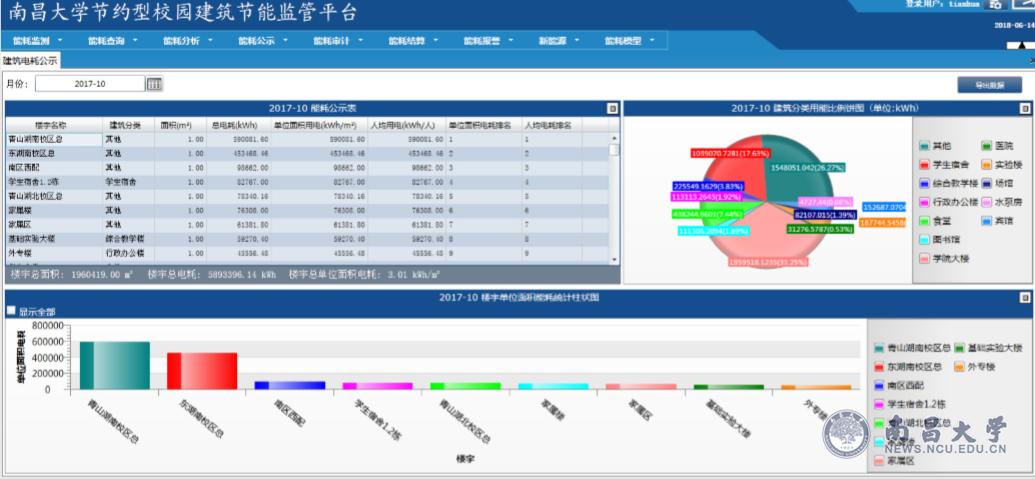The height and width of the screenshot is (479, 1035).
Task: Click 食堂 green swatch in pie legend
Action: pyautogui.click(x=925, y=222)
